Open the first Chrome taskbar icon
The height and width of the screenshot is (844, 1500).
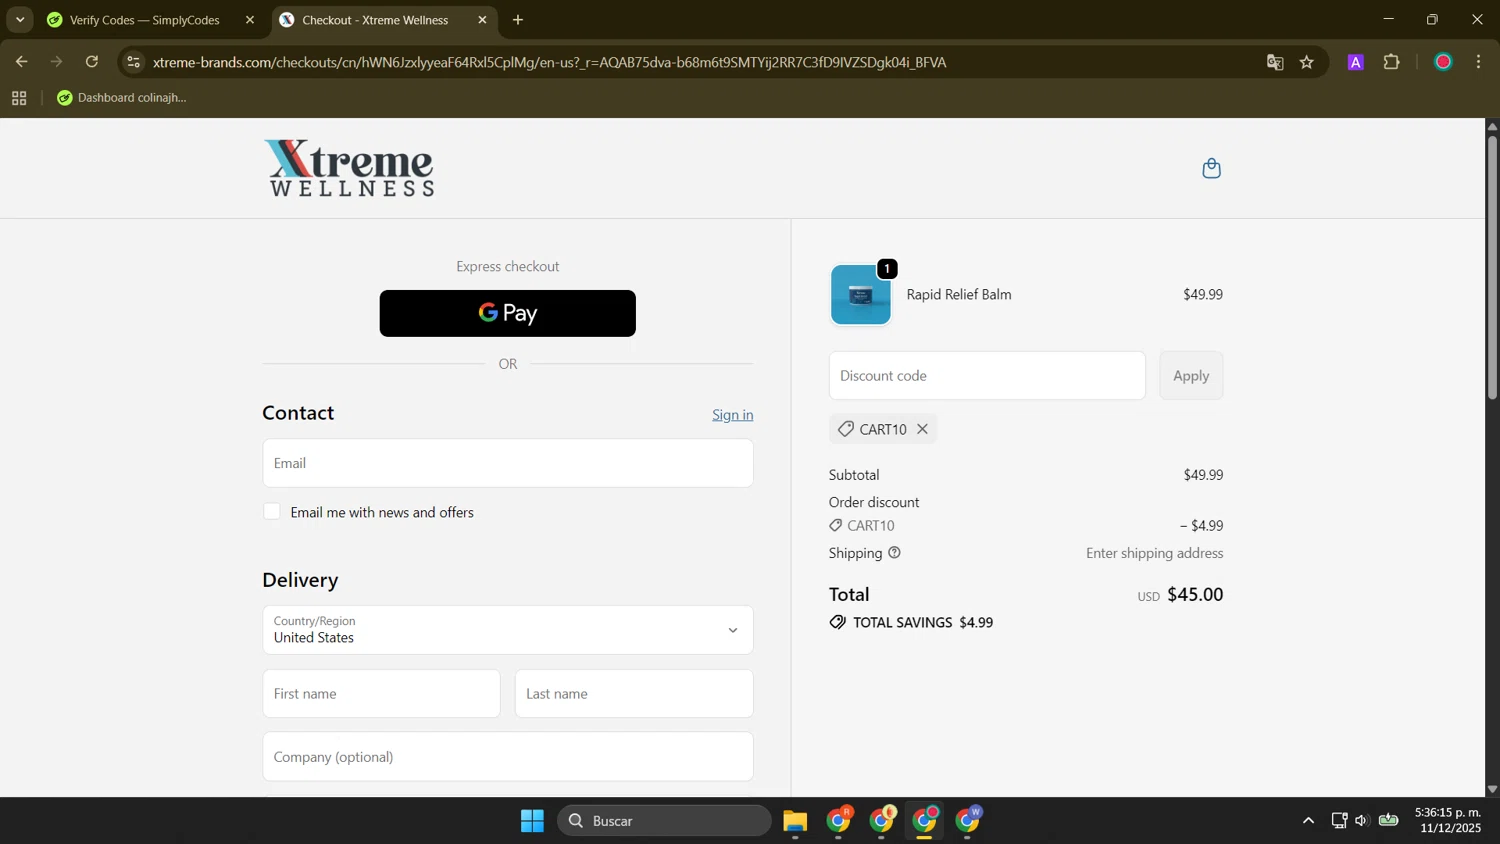pos(839,821)
